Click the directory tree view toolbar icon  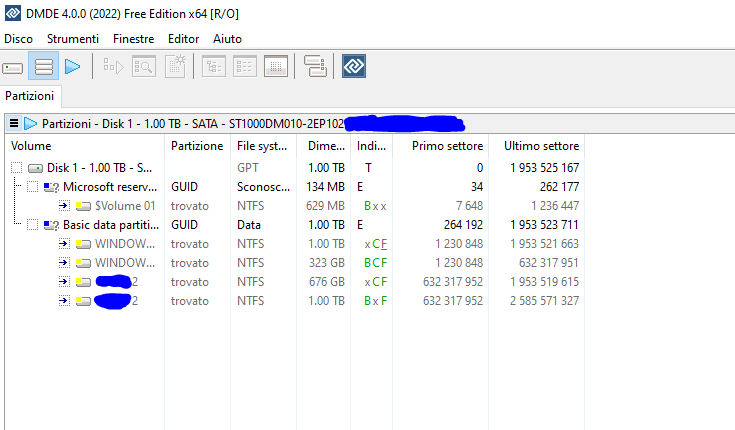click(x=214, y=67)
